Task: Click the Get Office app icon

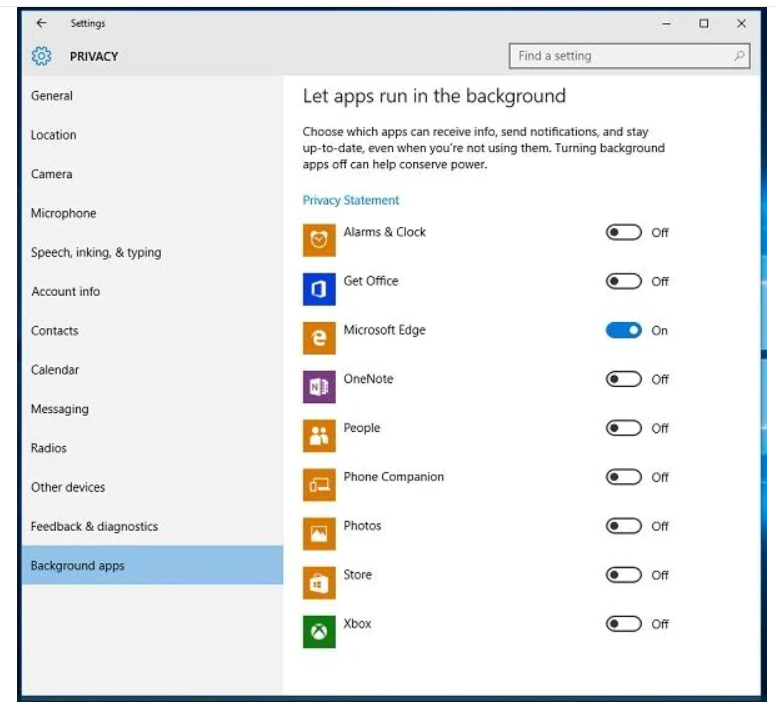Action: [x=319, y=289]
